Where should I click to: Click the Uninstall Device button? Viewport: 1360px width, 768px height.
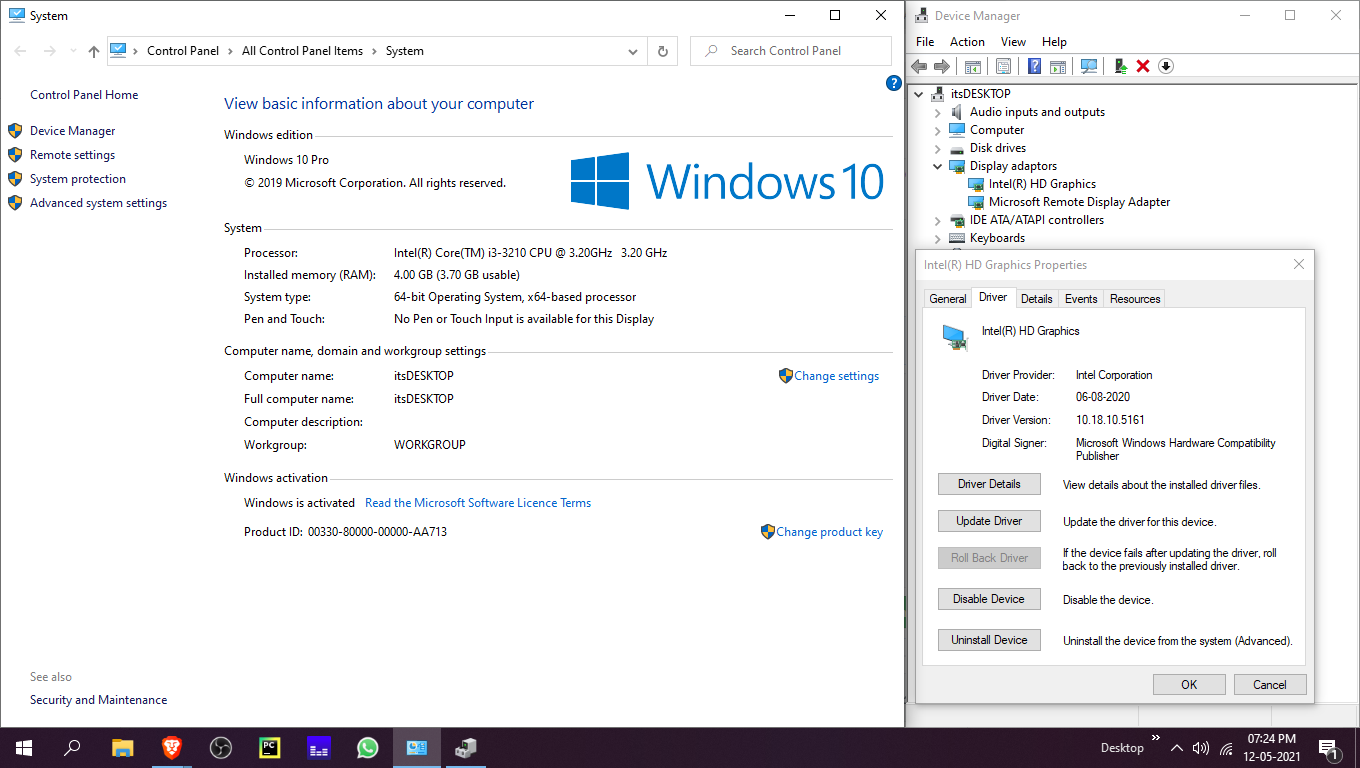(x=989, y=640)
